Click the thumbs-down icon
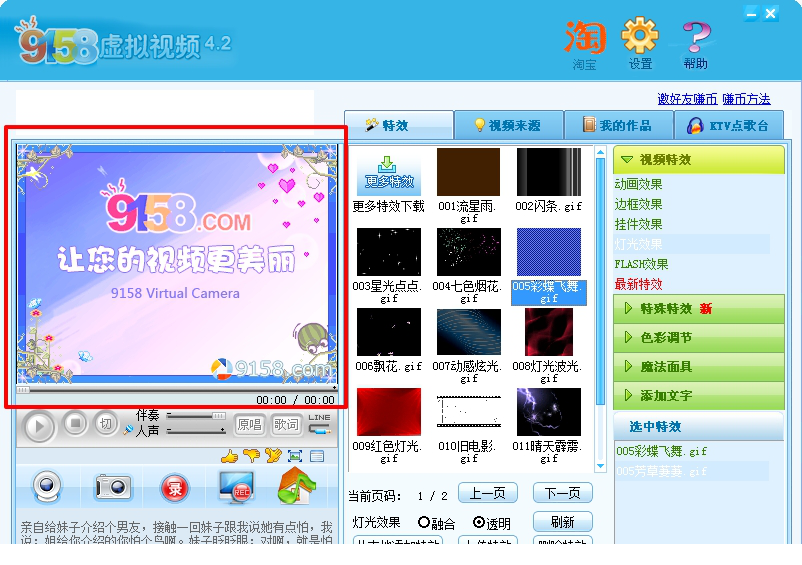This screenshot has height=565, width=802. point(251,455)
